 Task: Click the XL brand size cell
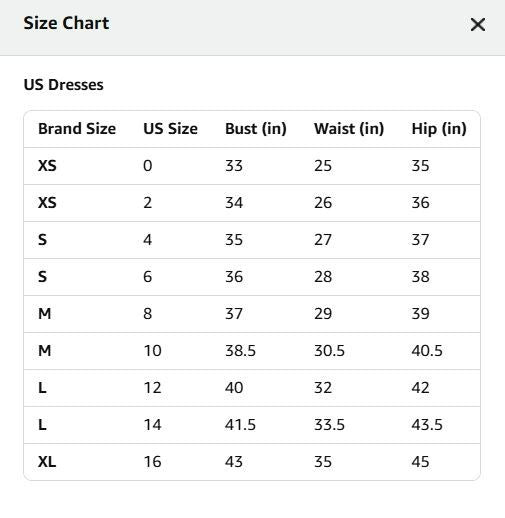pos(47,462)
